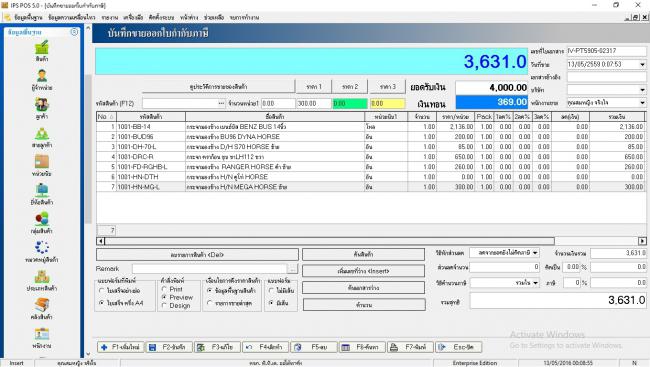Image resolution: width=650 pixels, height=367 pixels.
Task: Open the ข้อมูลพื้นฐาน menu in menu bar
Action: pyautogui.click(x=28, y=17)
